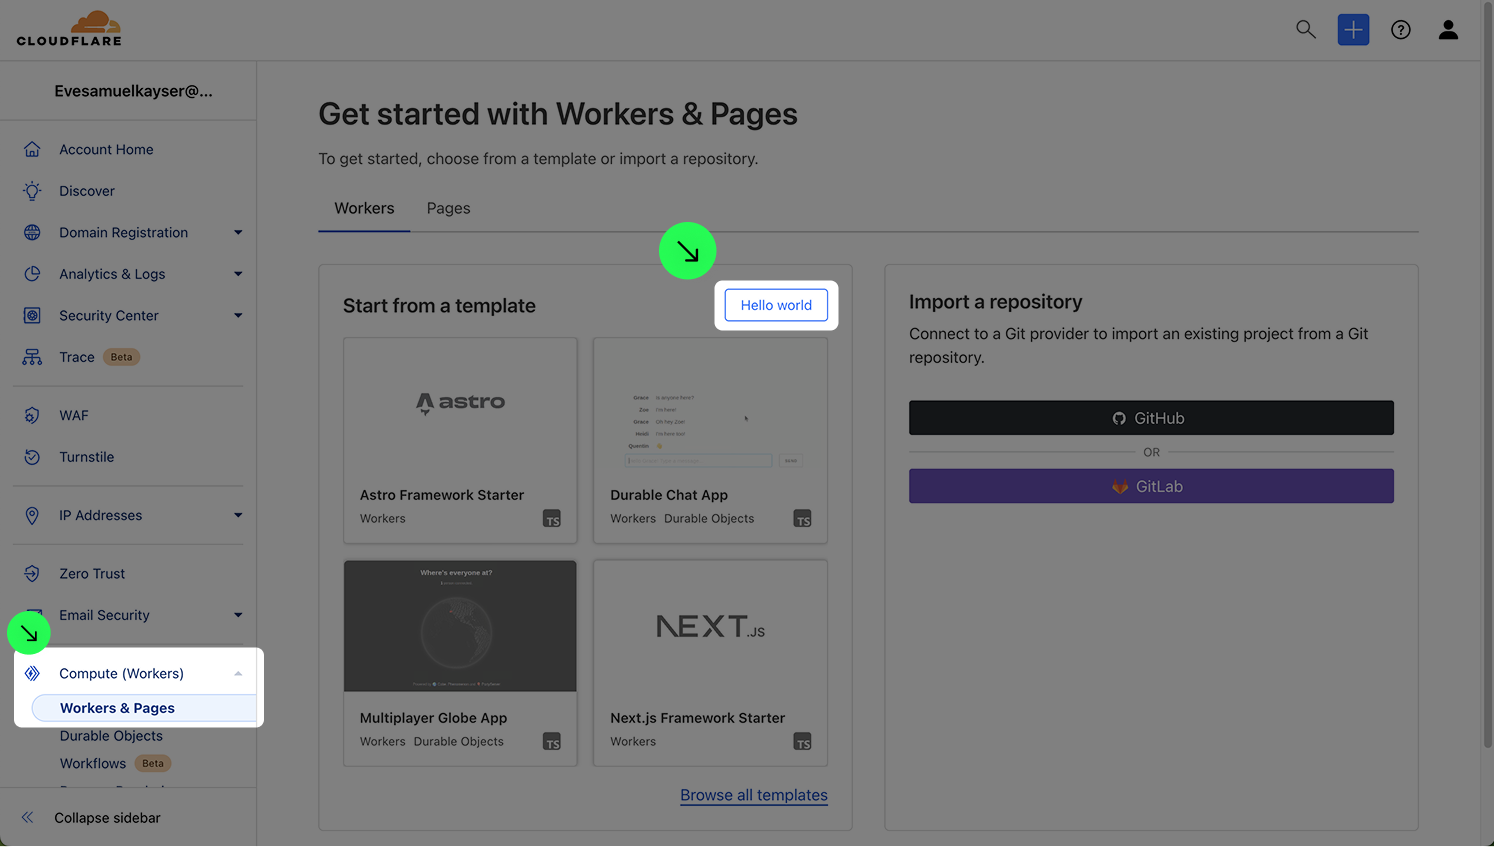Follow the Browse all templates link

point(754,795)
